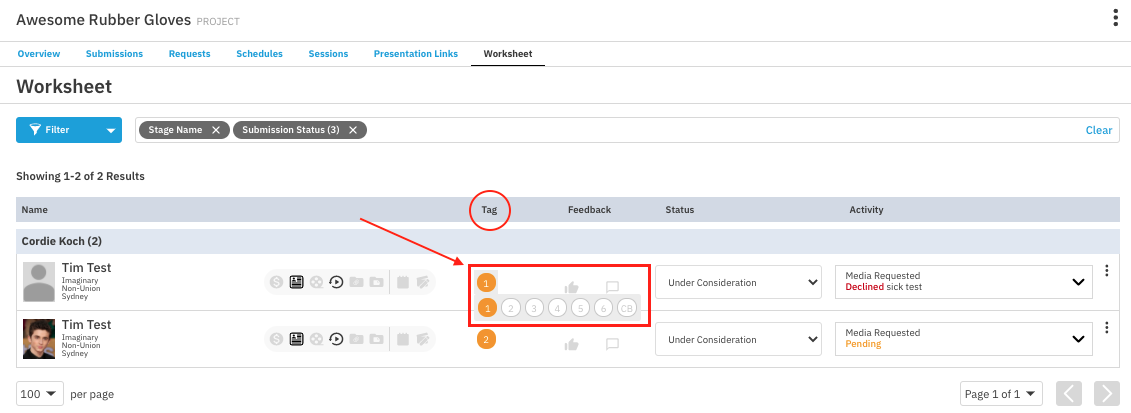The height and width of the screenshot is (413, 1131).
Task: Open the 100 per page dropdown
Action: click(x=40, y=394)
